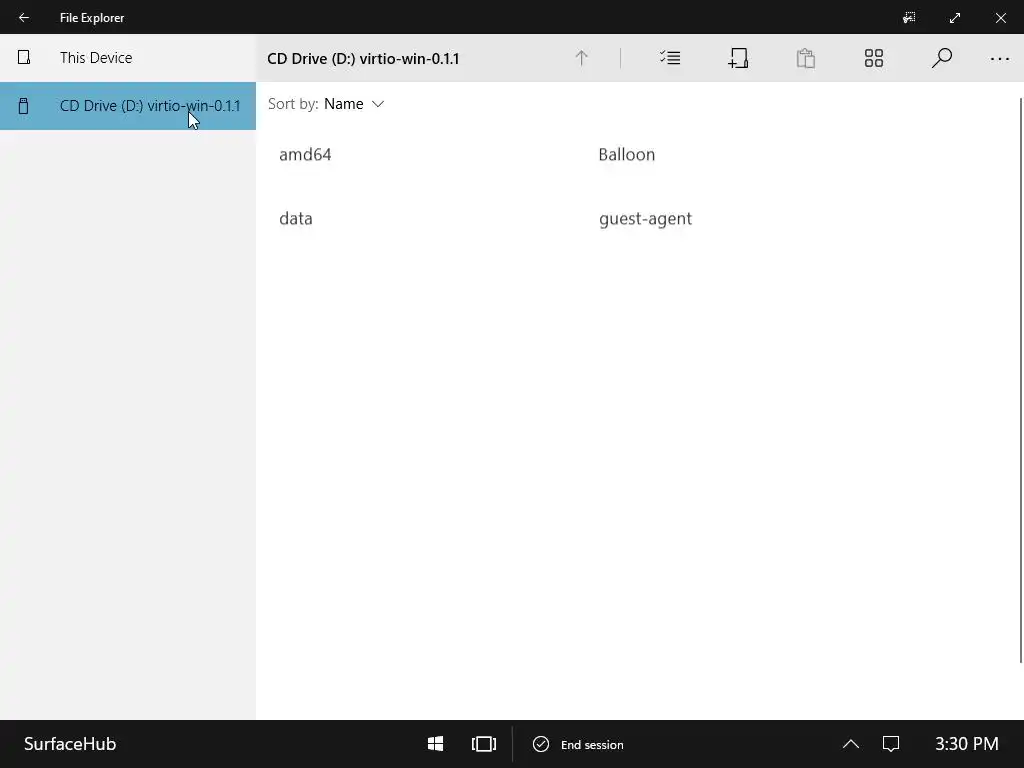Open the data folder
Viewport: 1024px width, 768px height.
(x=296, y=219)
